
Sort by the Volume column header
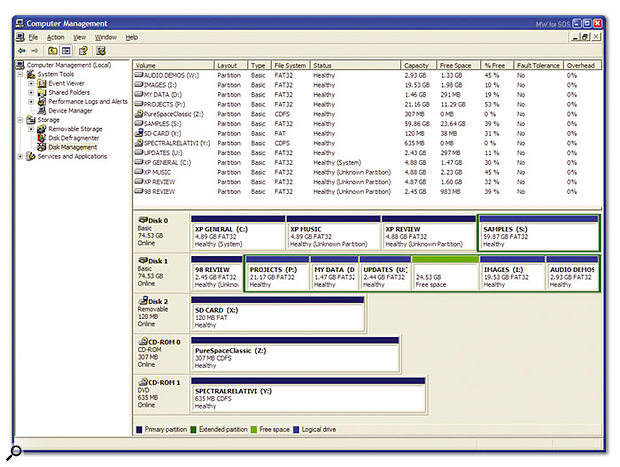pyautogui.click(x=174, y=65)
